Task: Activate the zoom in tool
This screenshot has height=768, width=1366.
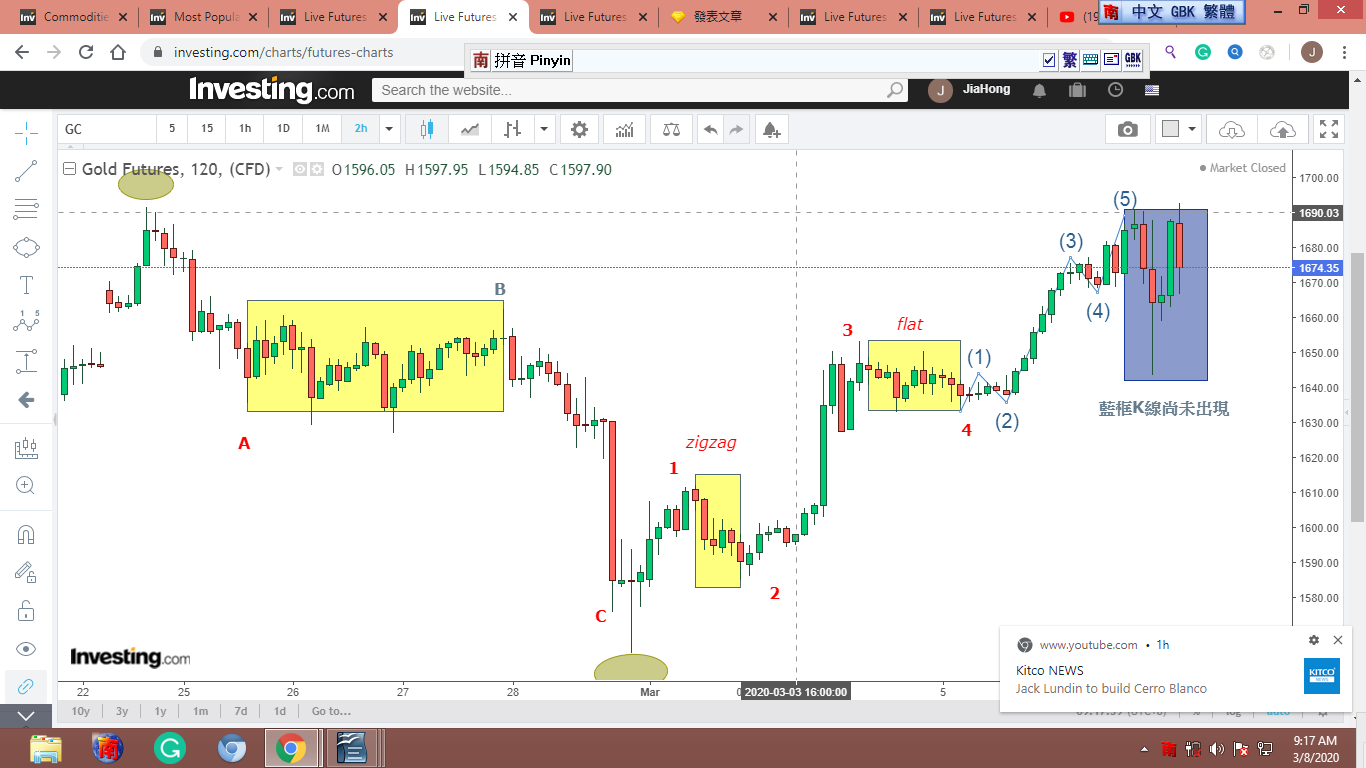Action: [26, 486]
